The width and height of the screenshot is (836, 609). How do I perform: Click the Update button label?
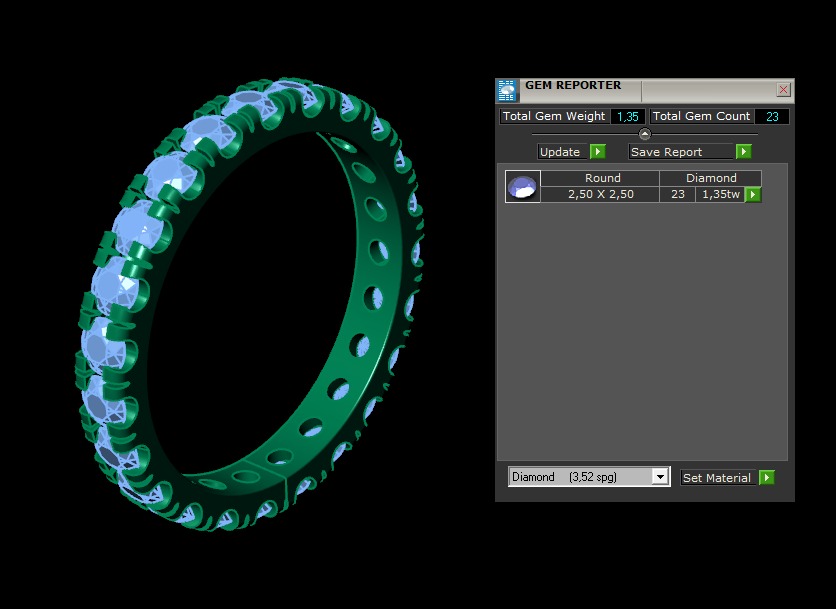pyautogui.click(x=560, y=152)
